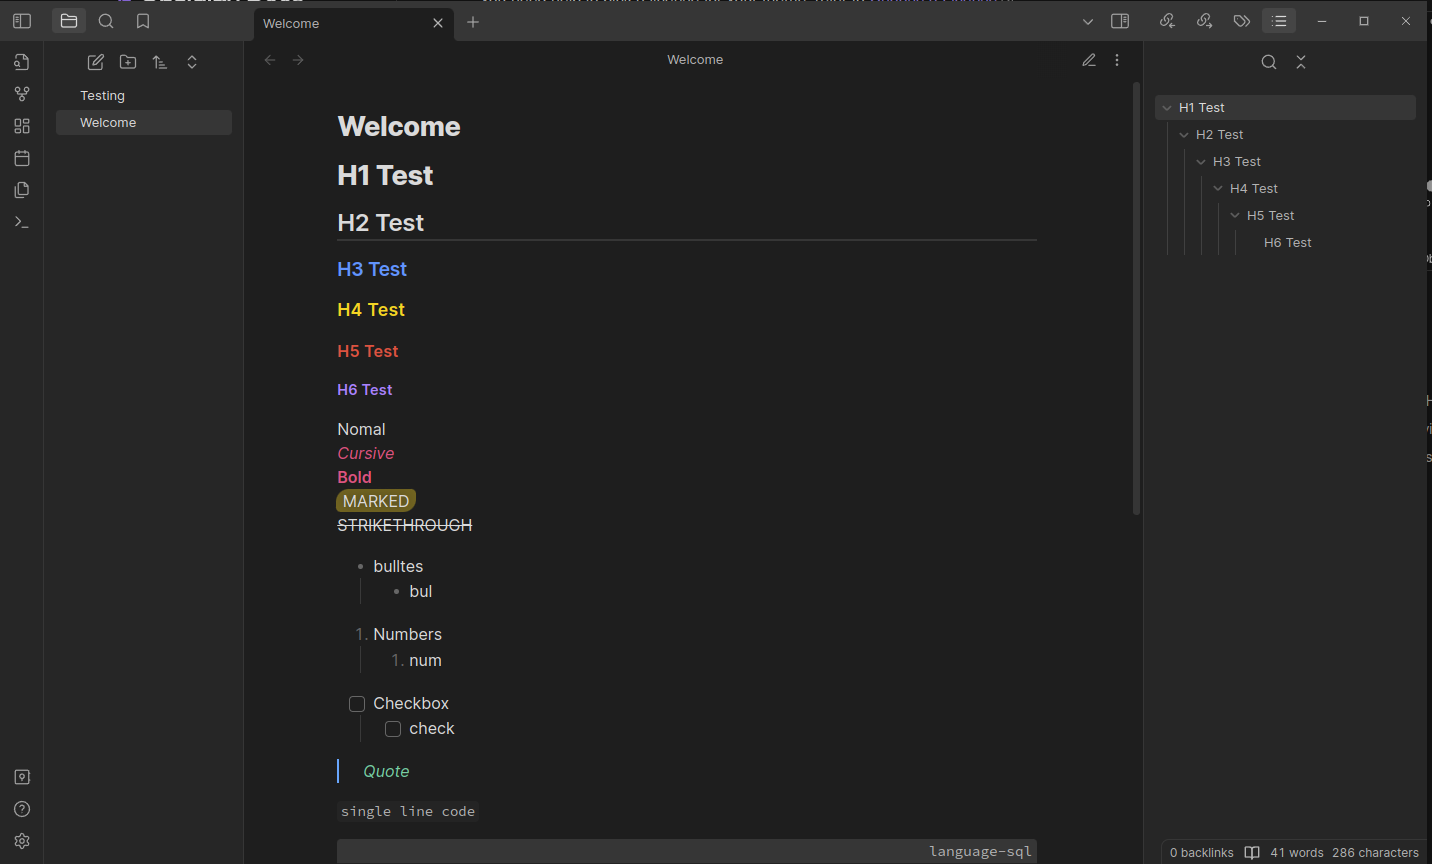Toggle the left sidebar panel
The height and width of the screenshot is (864, 1432).
[x=22, y=21]
